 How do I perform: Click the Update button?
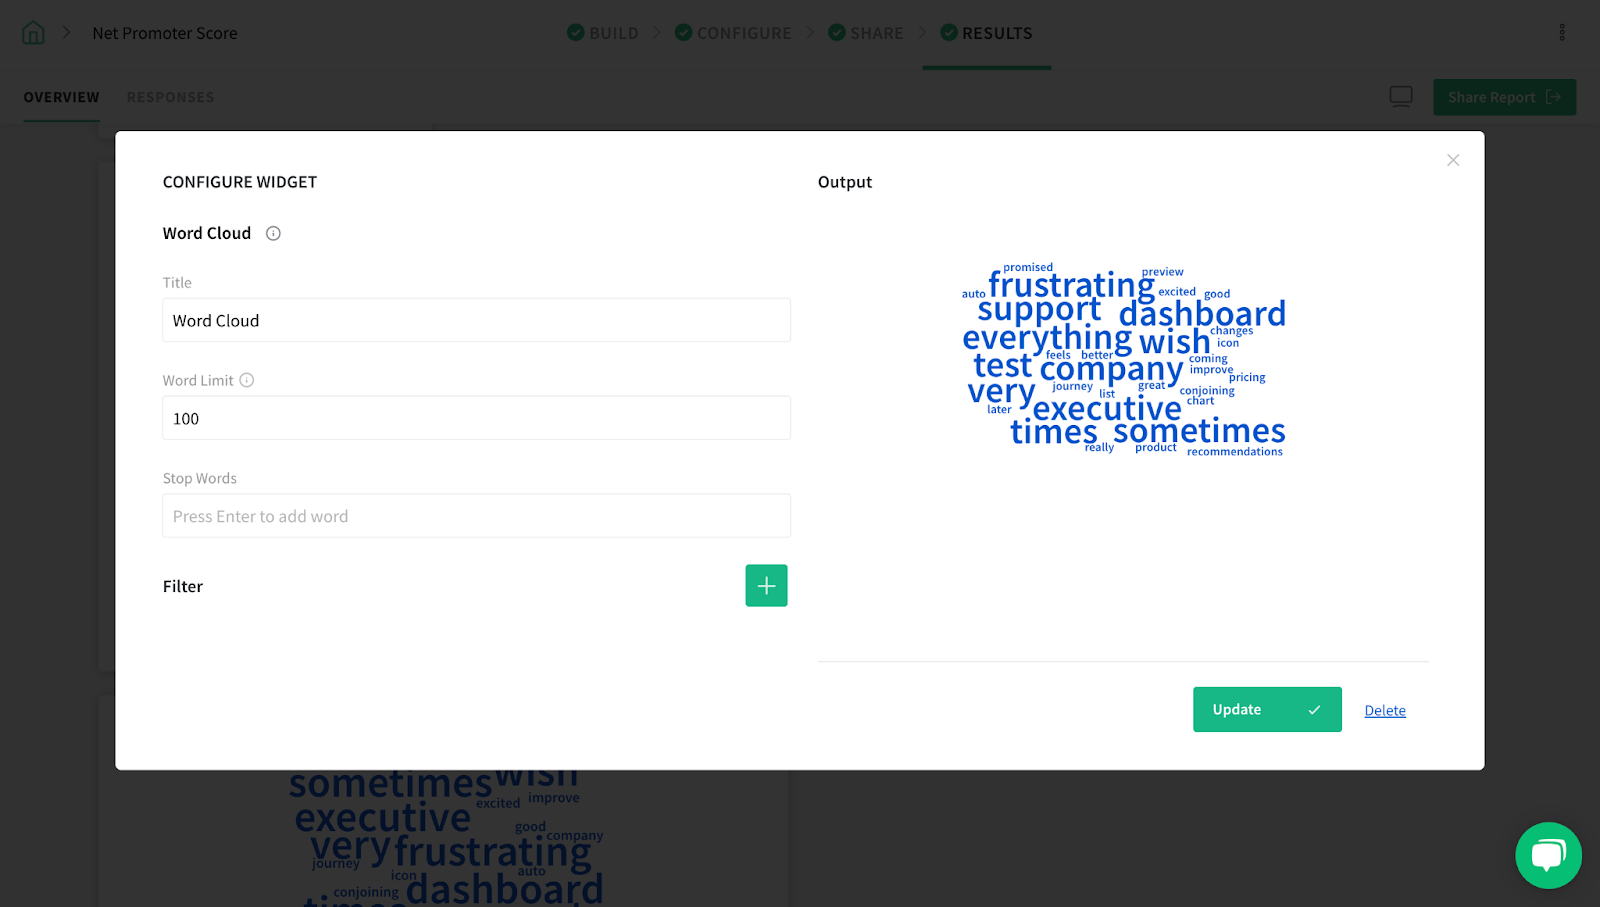click(x=1267, y=709)
